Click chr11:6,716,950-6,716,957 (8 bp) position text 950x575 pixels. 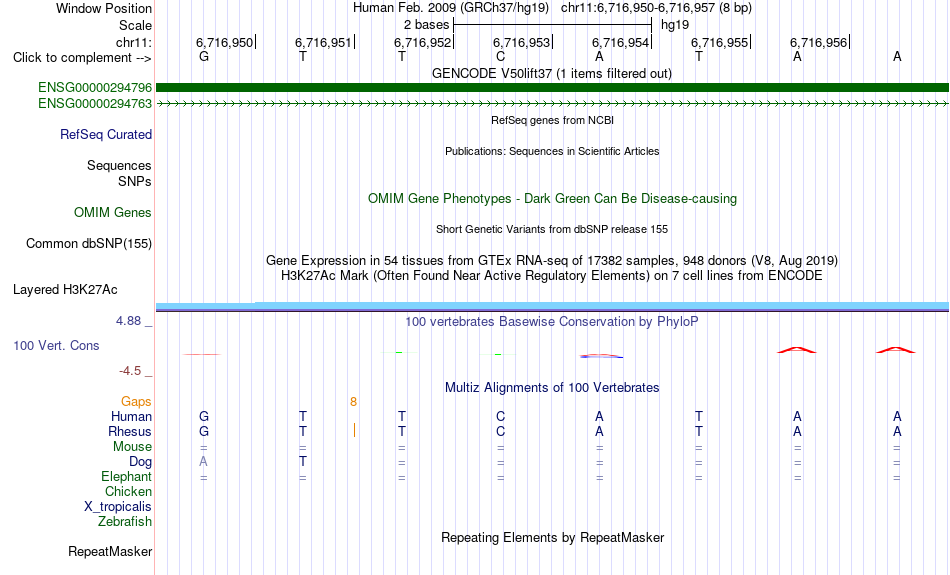point(656,8)
